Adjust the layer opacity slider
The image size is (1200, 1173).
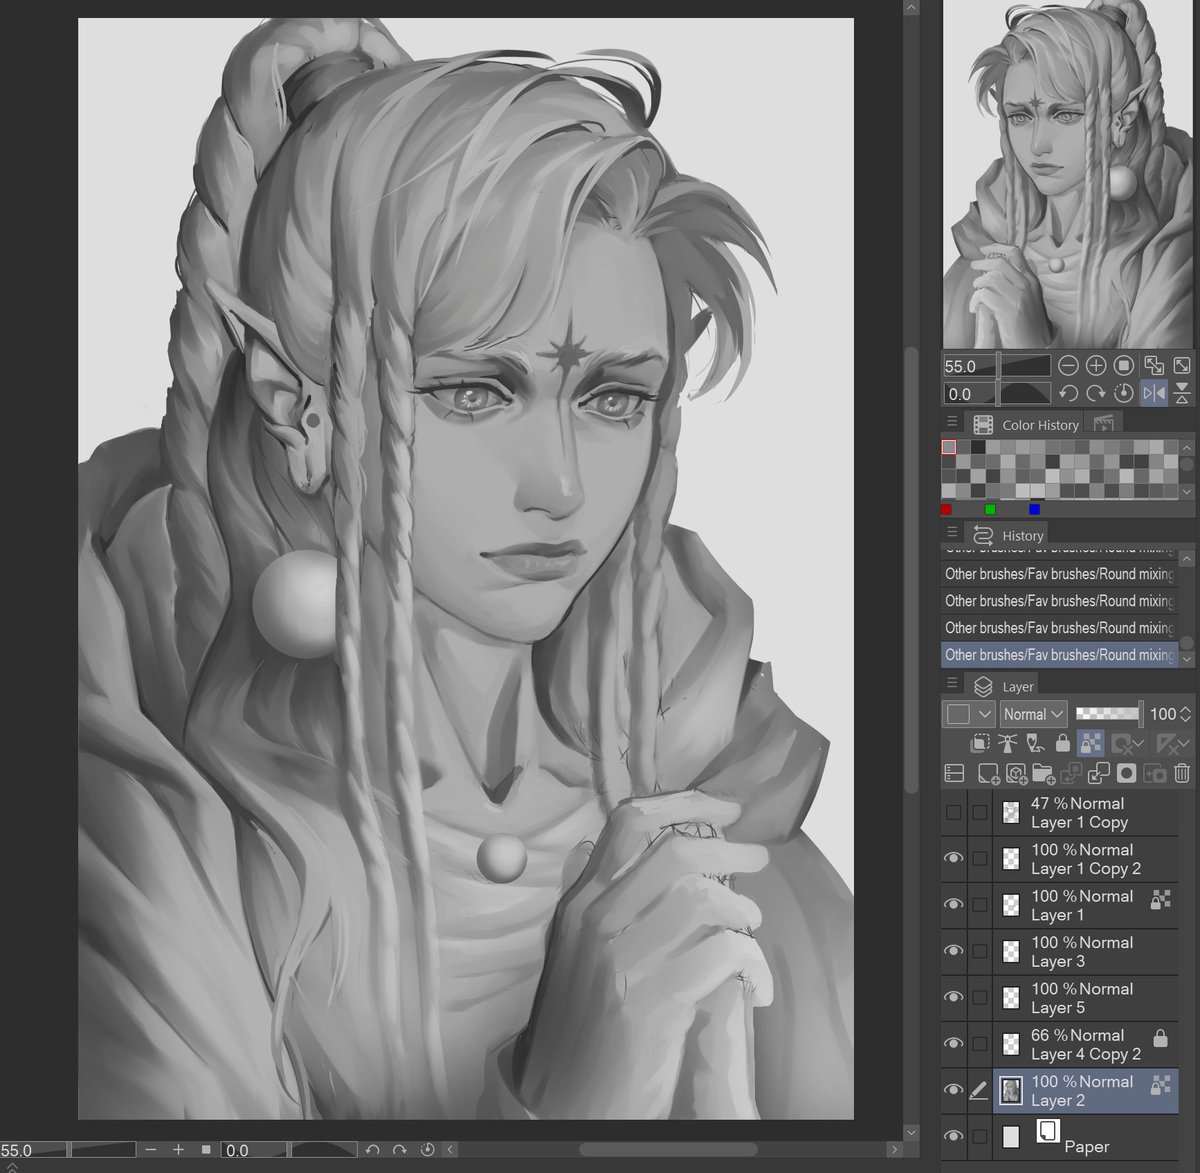point(1109,713)
